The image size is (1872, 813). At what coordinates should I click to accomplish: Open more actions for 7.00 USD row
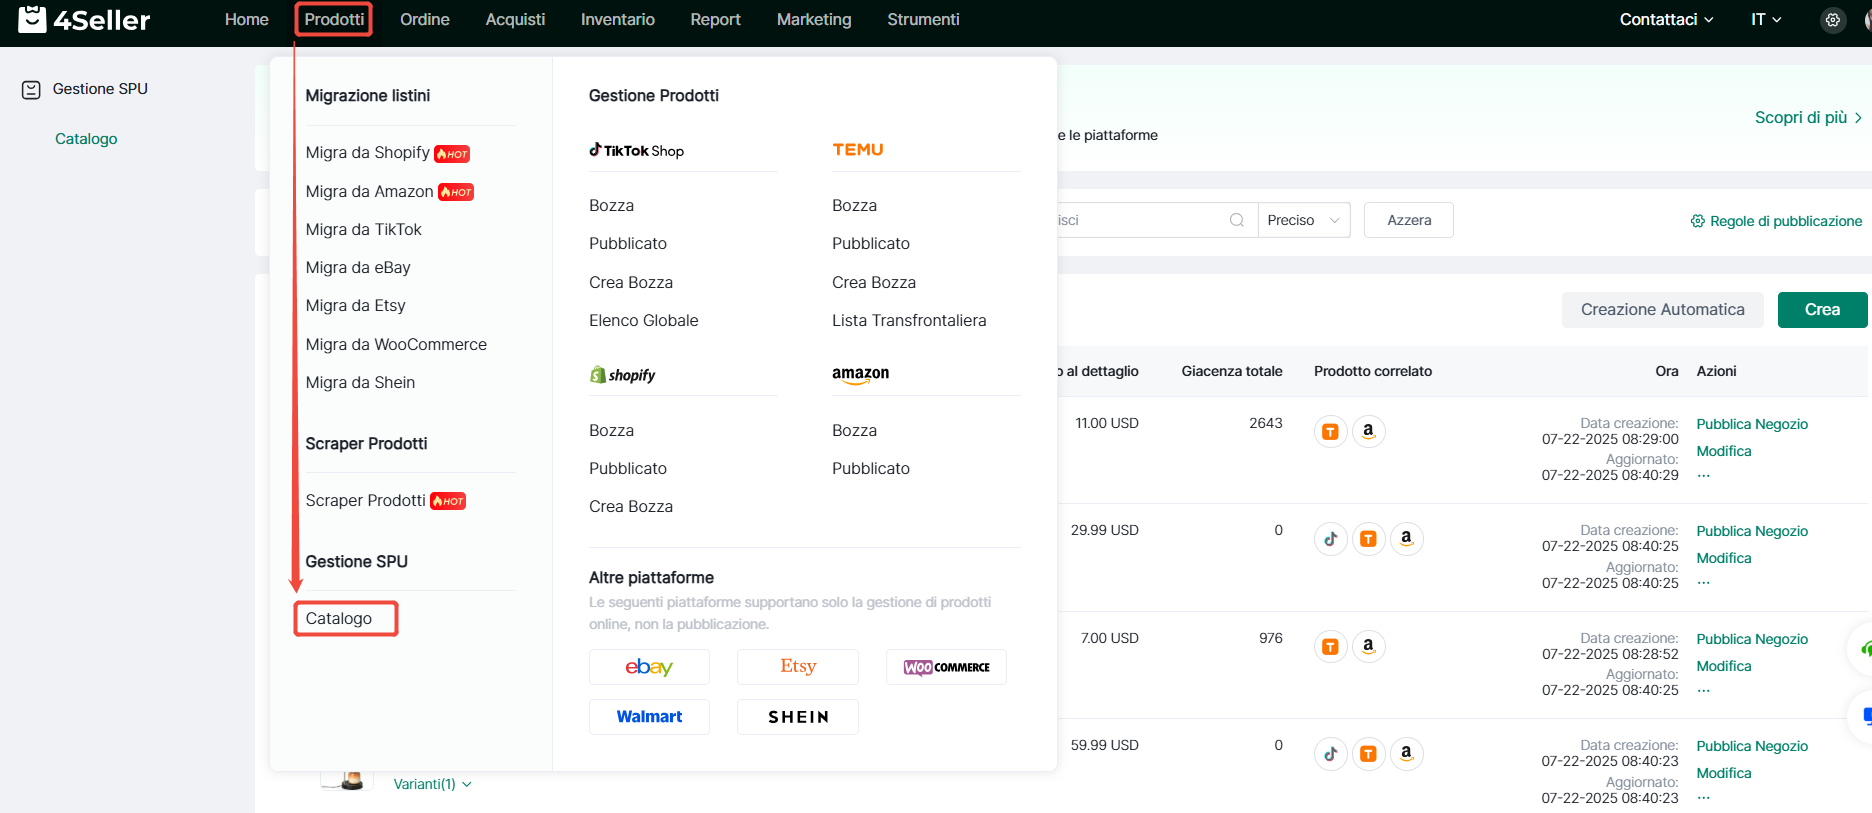[1704, 691]
